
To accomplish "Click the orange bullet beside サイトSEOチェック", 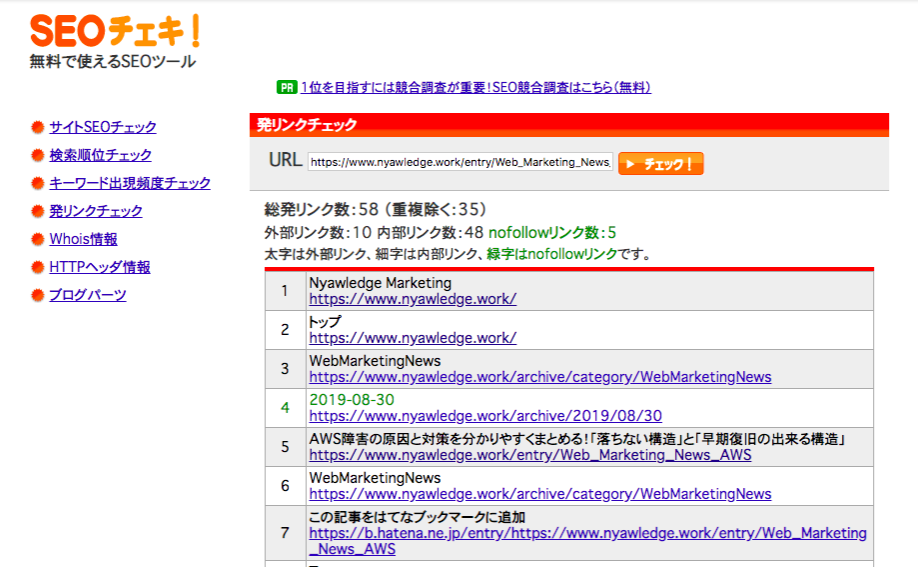I will (37, 127).
